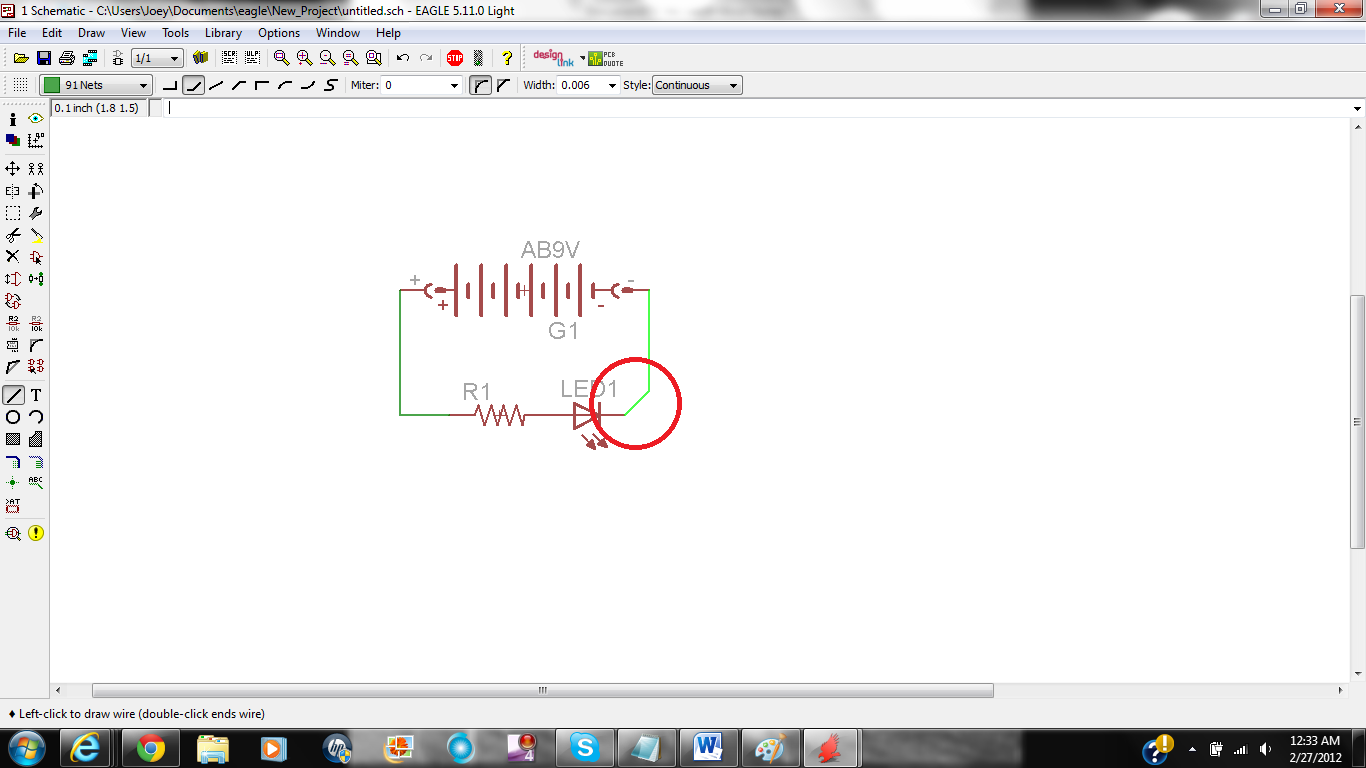Image resolution: width=1366 pixels, height=768 pixels.
Task: Select the straight diagonal wire bend style
Action: 216,85
